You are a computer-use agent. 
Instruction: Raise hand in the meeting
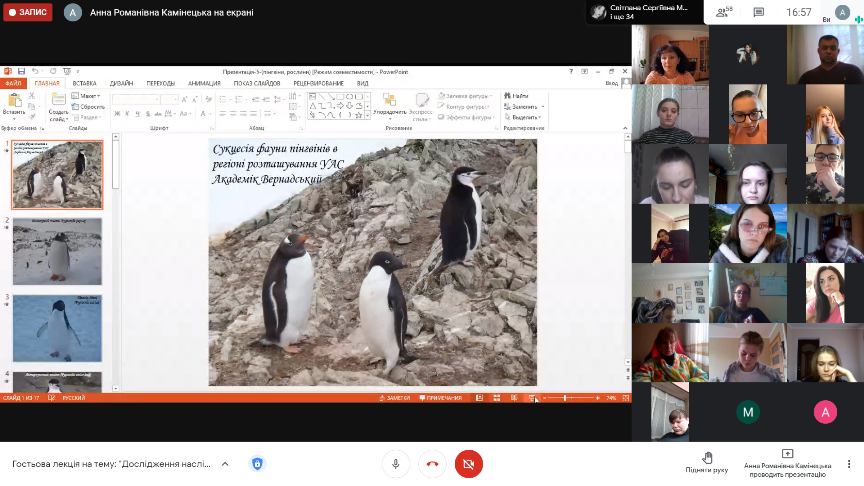pos(707,457)
